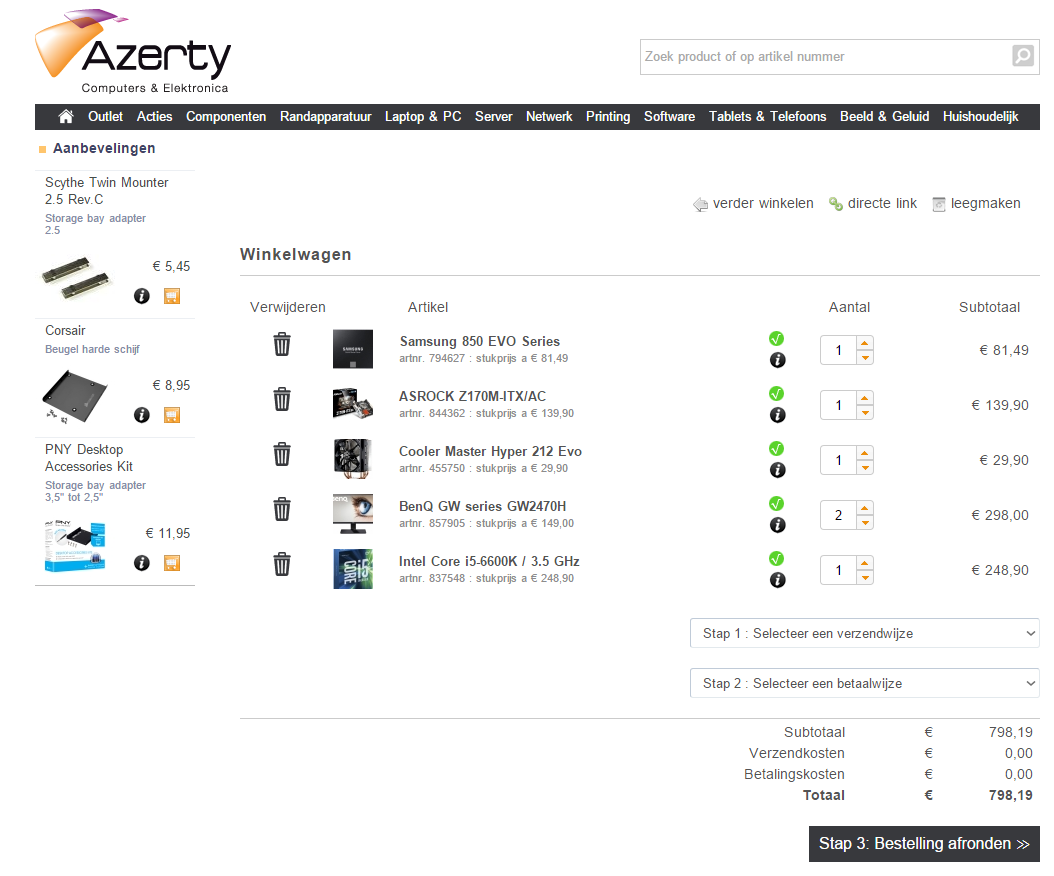
Task: Increase Cooler Master Hyper 212 quantity
Action: (865, 453)
